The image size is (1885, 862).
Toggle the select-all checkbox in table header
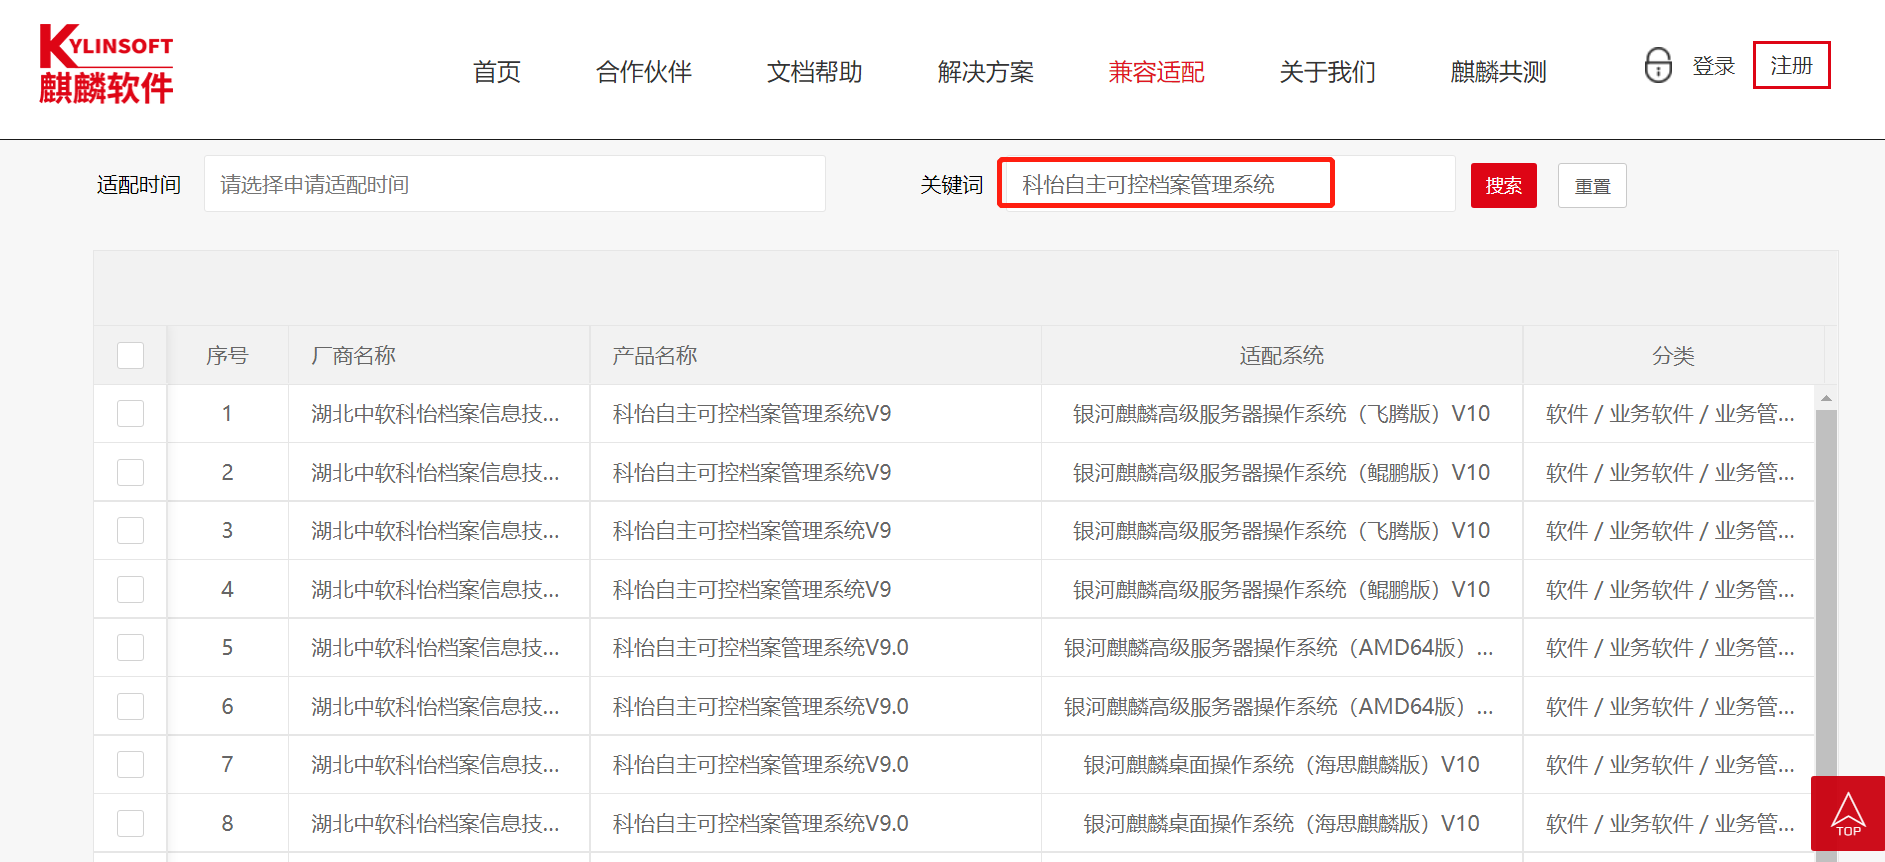tap(131, 355)
